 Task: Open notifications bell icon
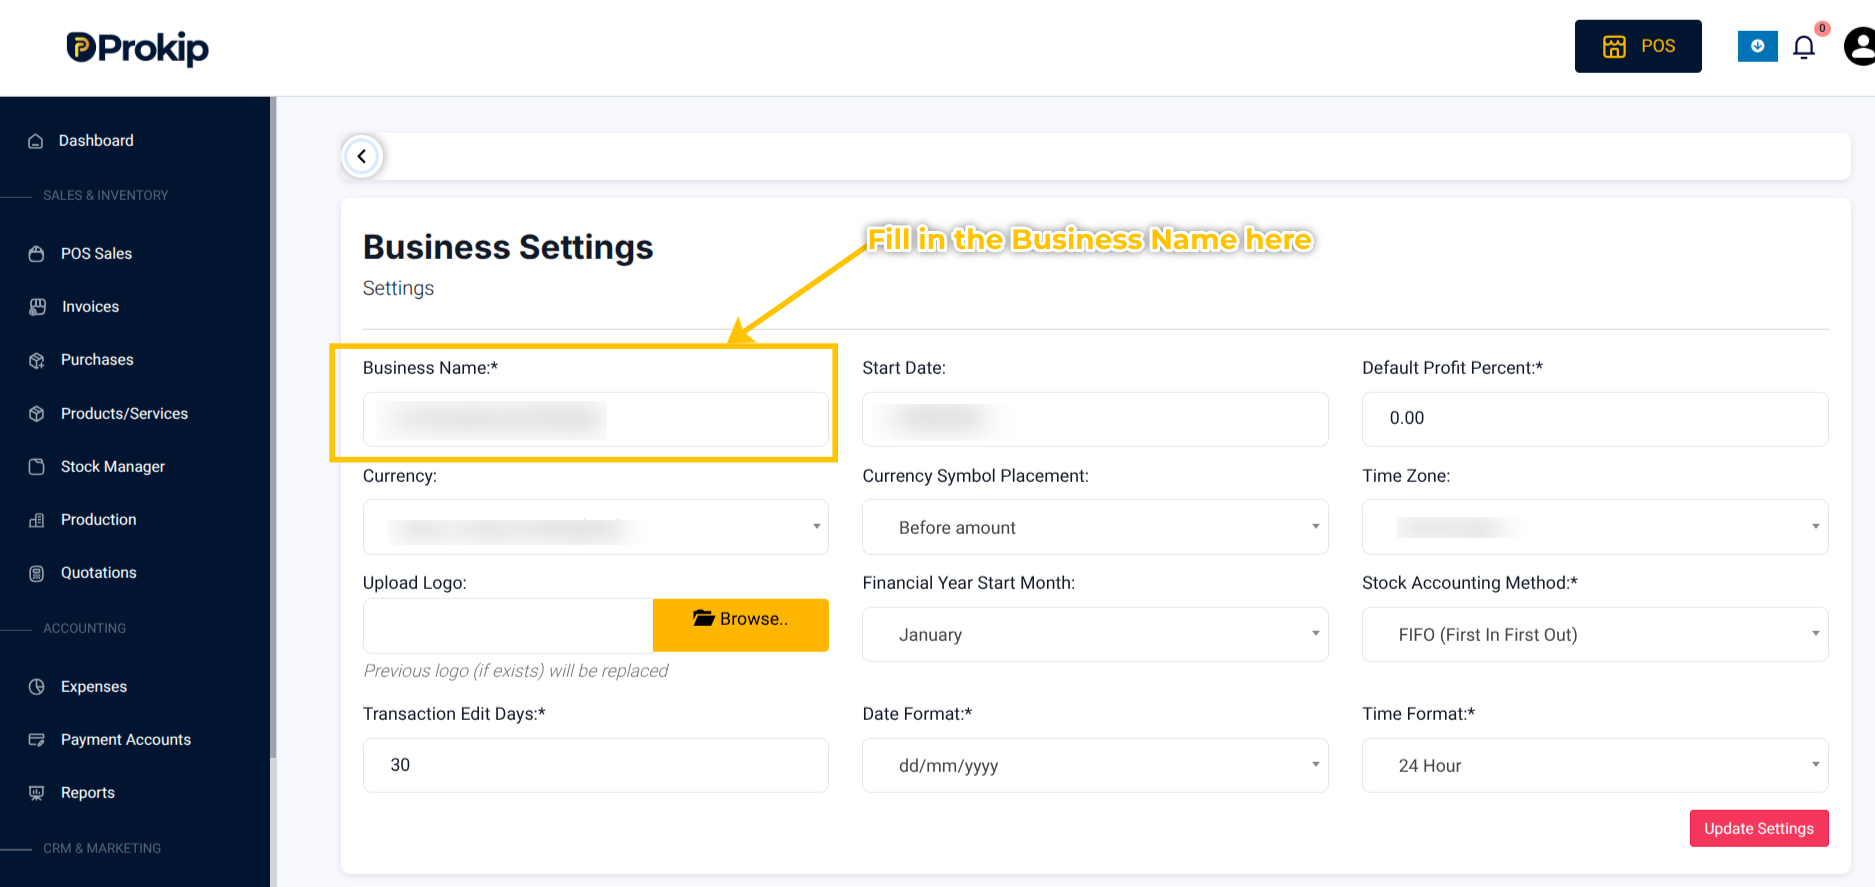tap(1804, 47)
